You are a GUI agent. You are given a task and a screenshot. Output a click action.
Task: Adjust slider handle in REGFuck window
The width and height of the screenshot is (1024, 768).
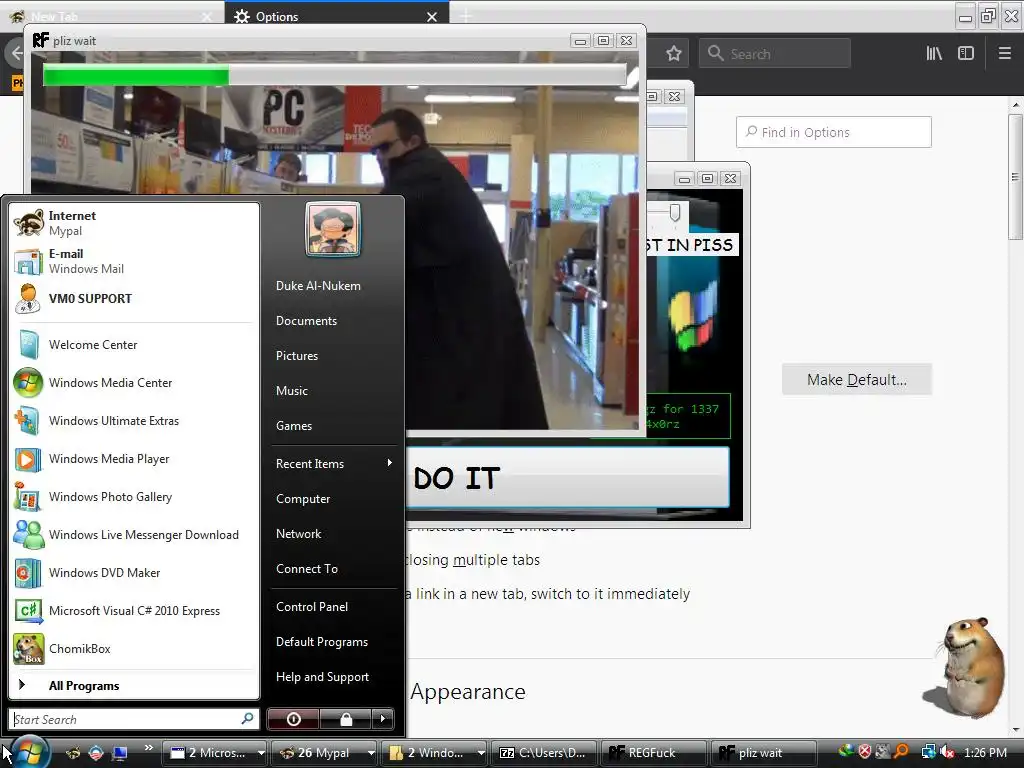[675, 212]
